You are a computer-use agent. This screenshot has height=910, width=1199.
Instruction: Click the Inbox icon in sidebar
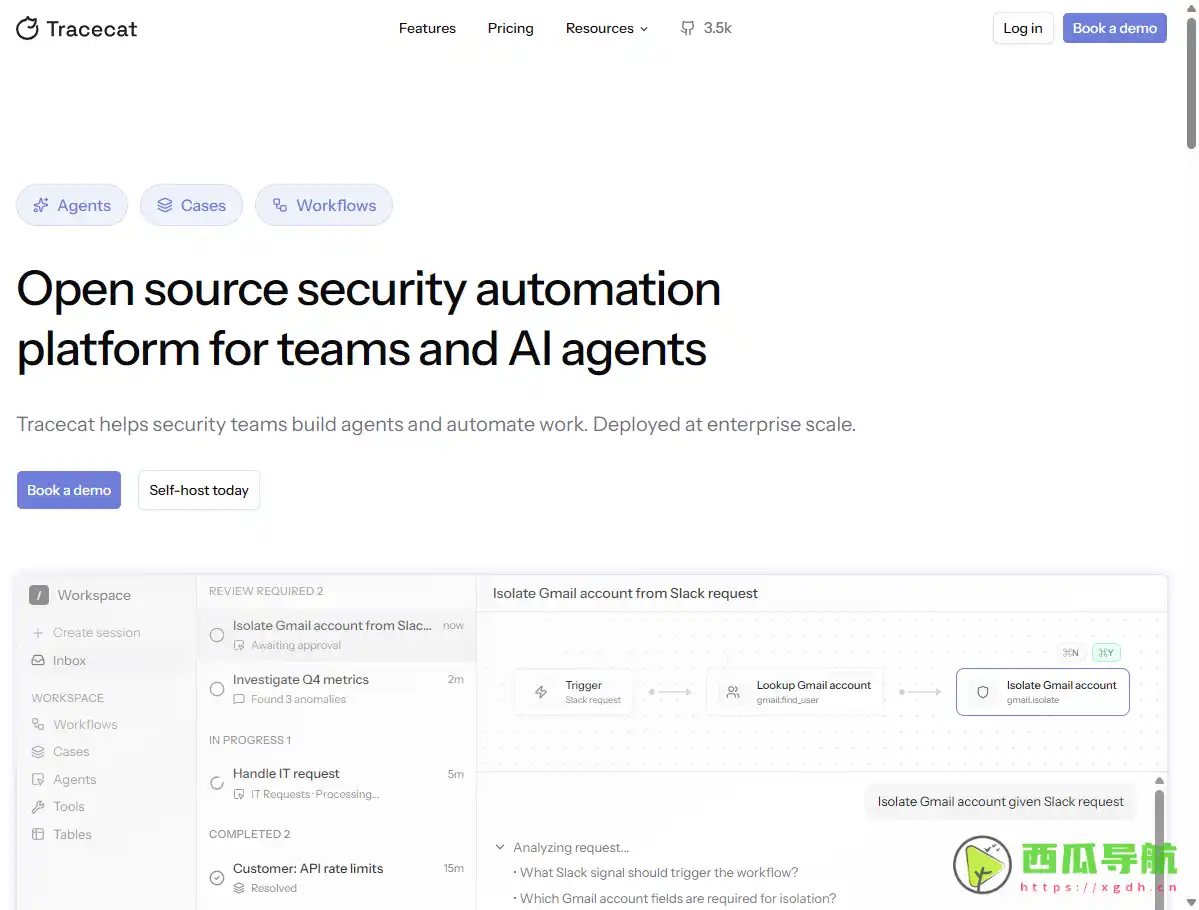click(x=38, y=661)
